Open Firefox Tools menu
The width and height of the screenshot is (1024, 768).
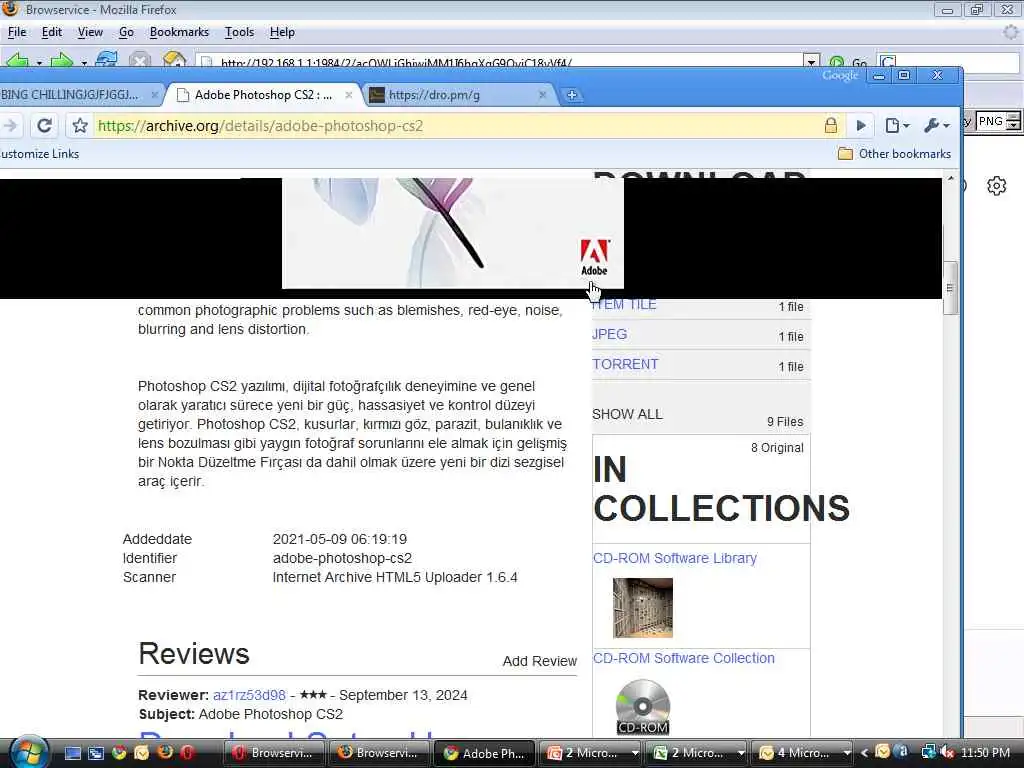pyautogui.click(x=239, y=32)
